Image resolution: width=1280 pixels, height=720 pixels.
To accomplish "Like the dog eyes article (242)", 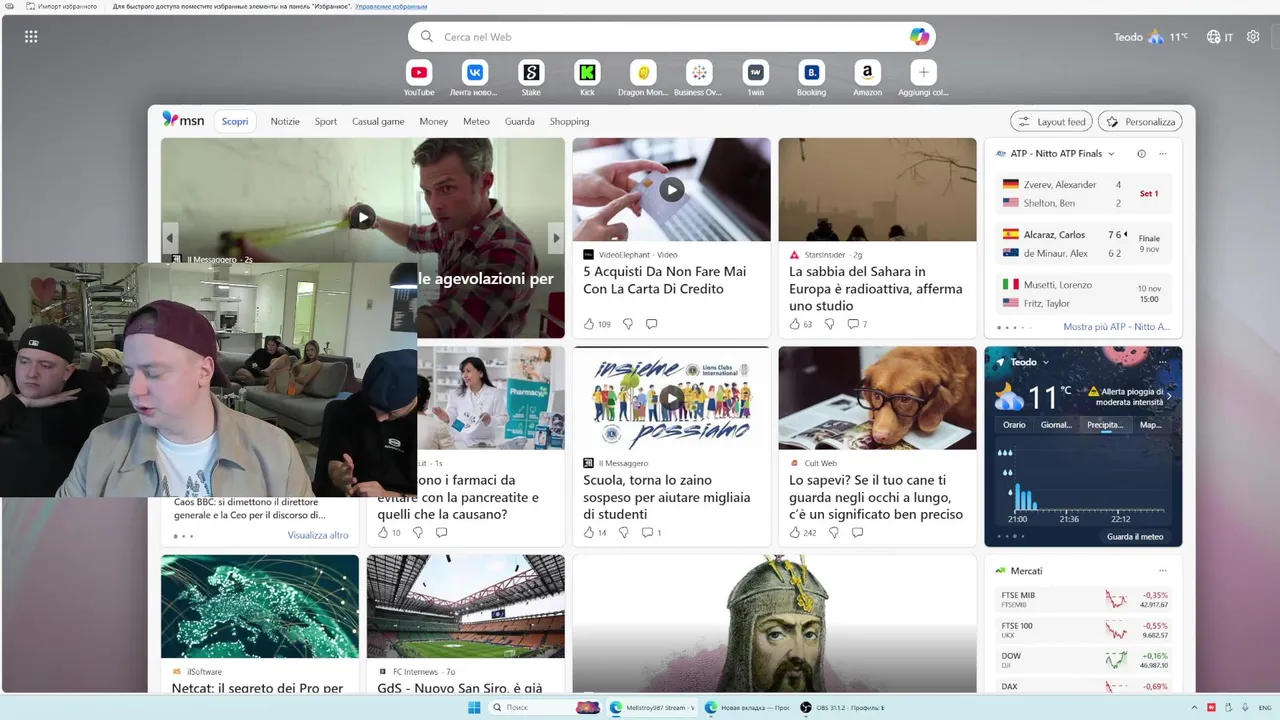I will click(795, 533).
